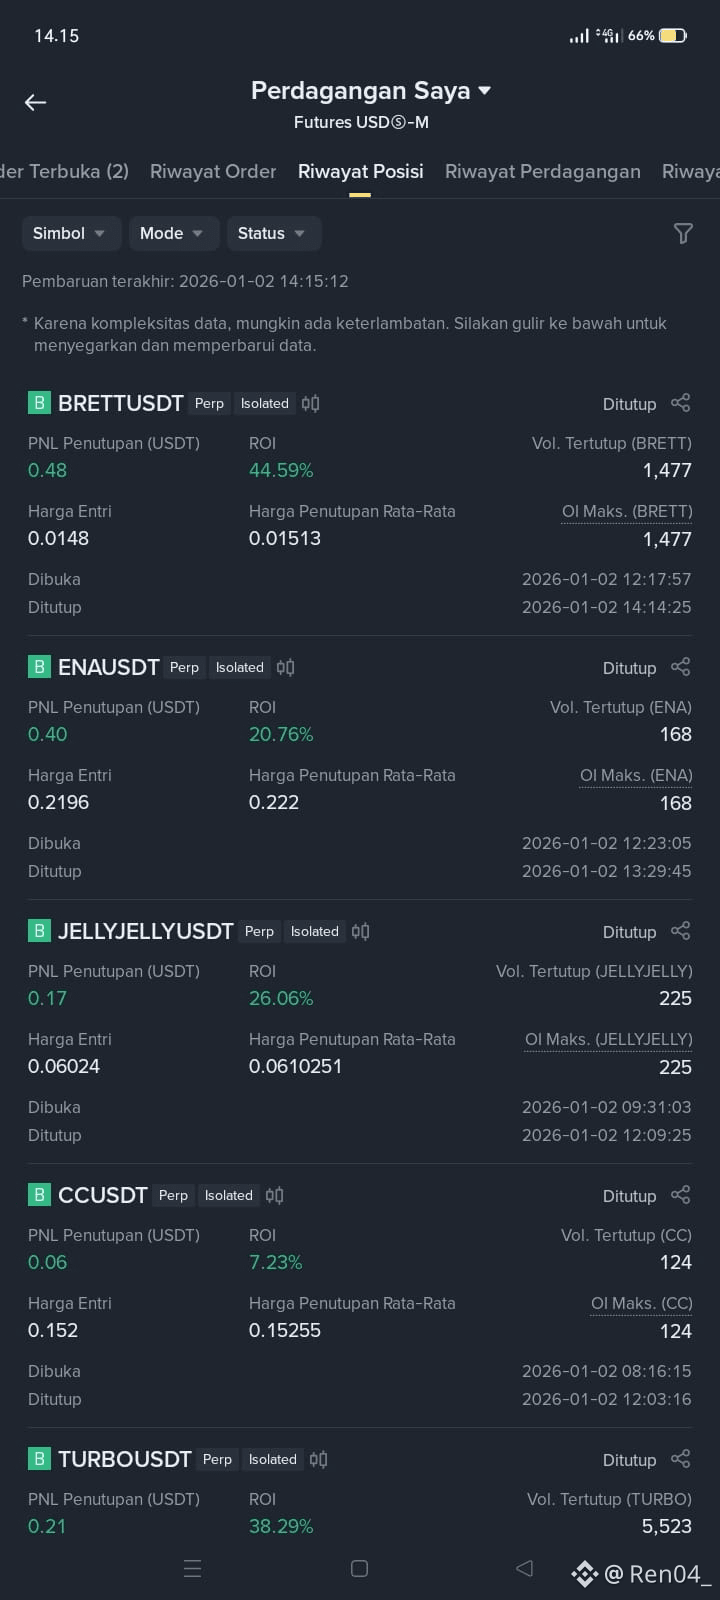Open the JELLYJELLYUSDT symbol name
Image resolution: width=720 pixels, height=1600 pixels.
point(146,931)
